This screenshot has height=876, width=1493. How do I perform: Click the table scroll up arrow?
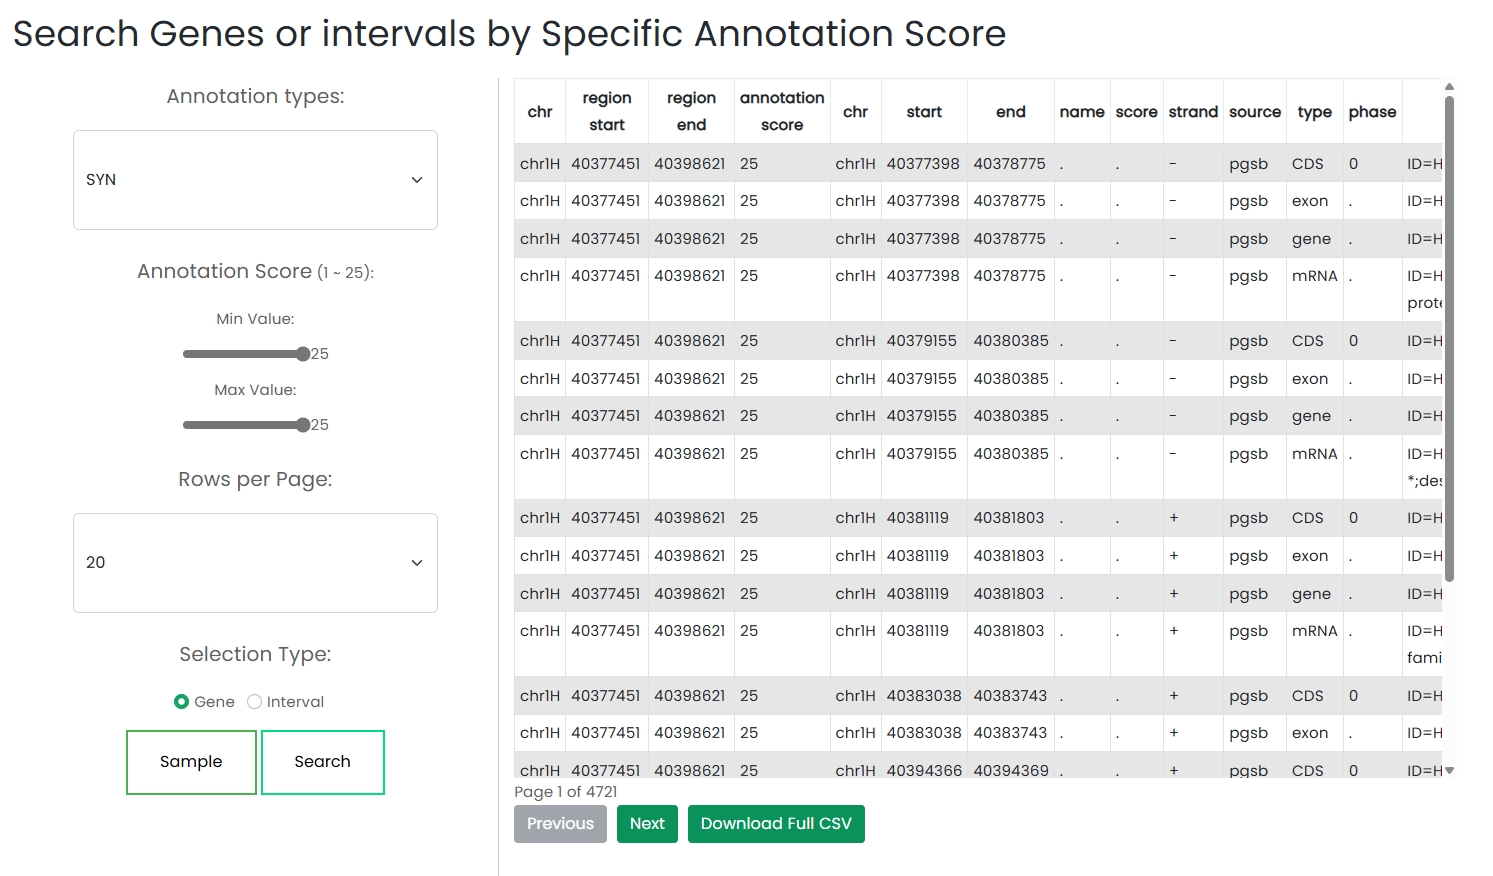pyautogui.click(x=1449, y=87)
